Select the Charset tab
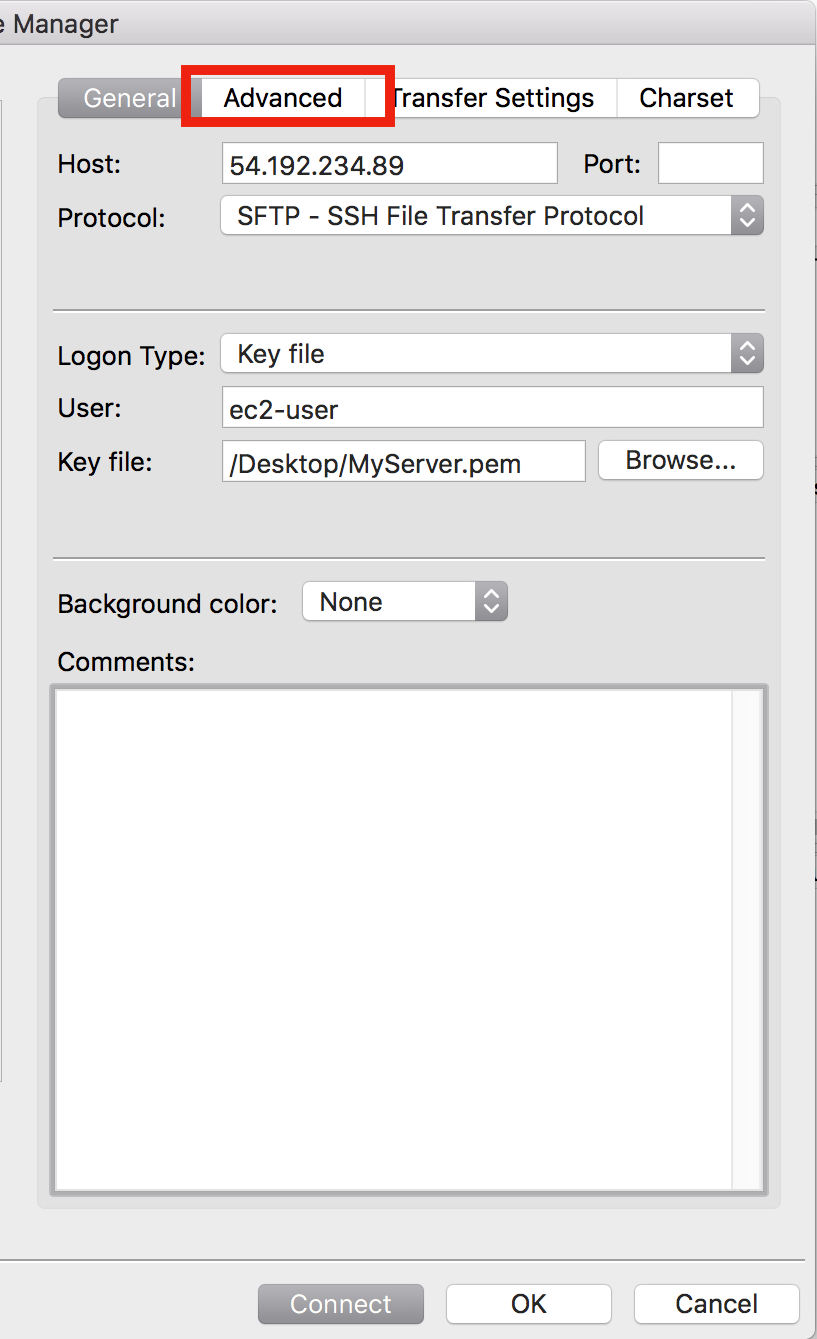Viewport: 817px width, 1339px height. click(686, 97)
